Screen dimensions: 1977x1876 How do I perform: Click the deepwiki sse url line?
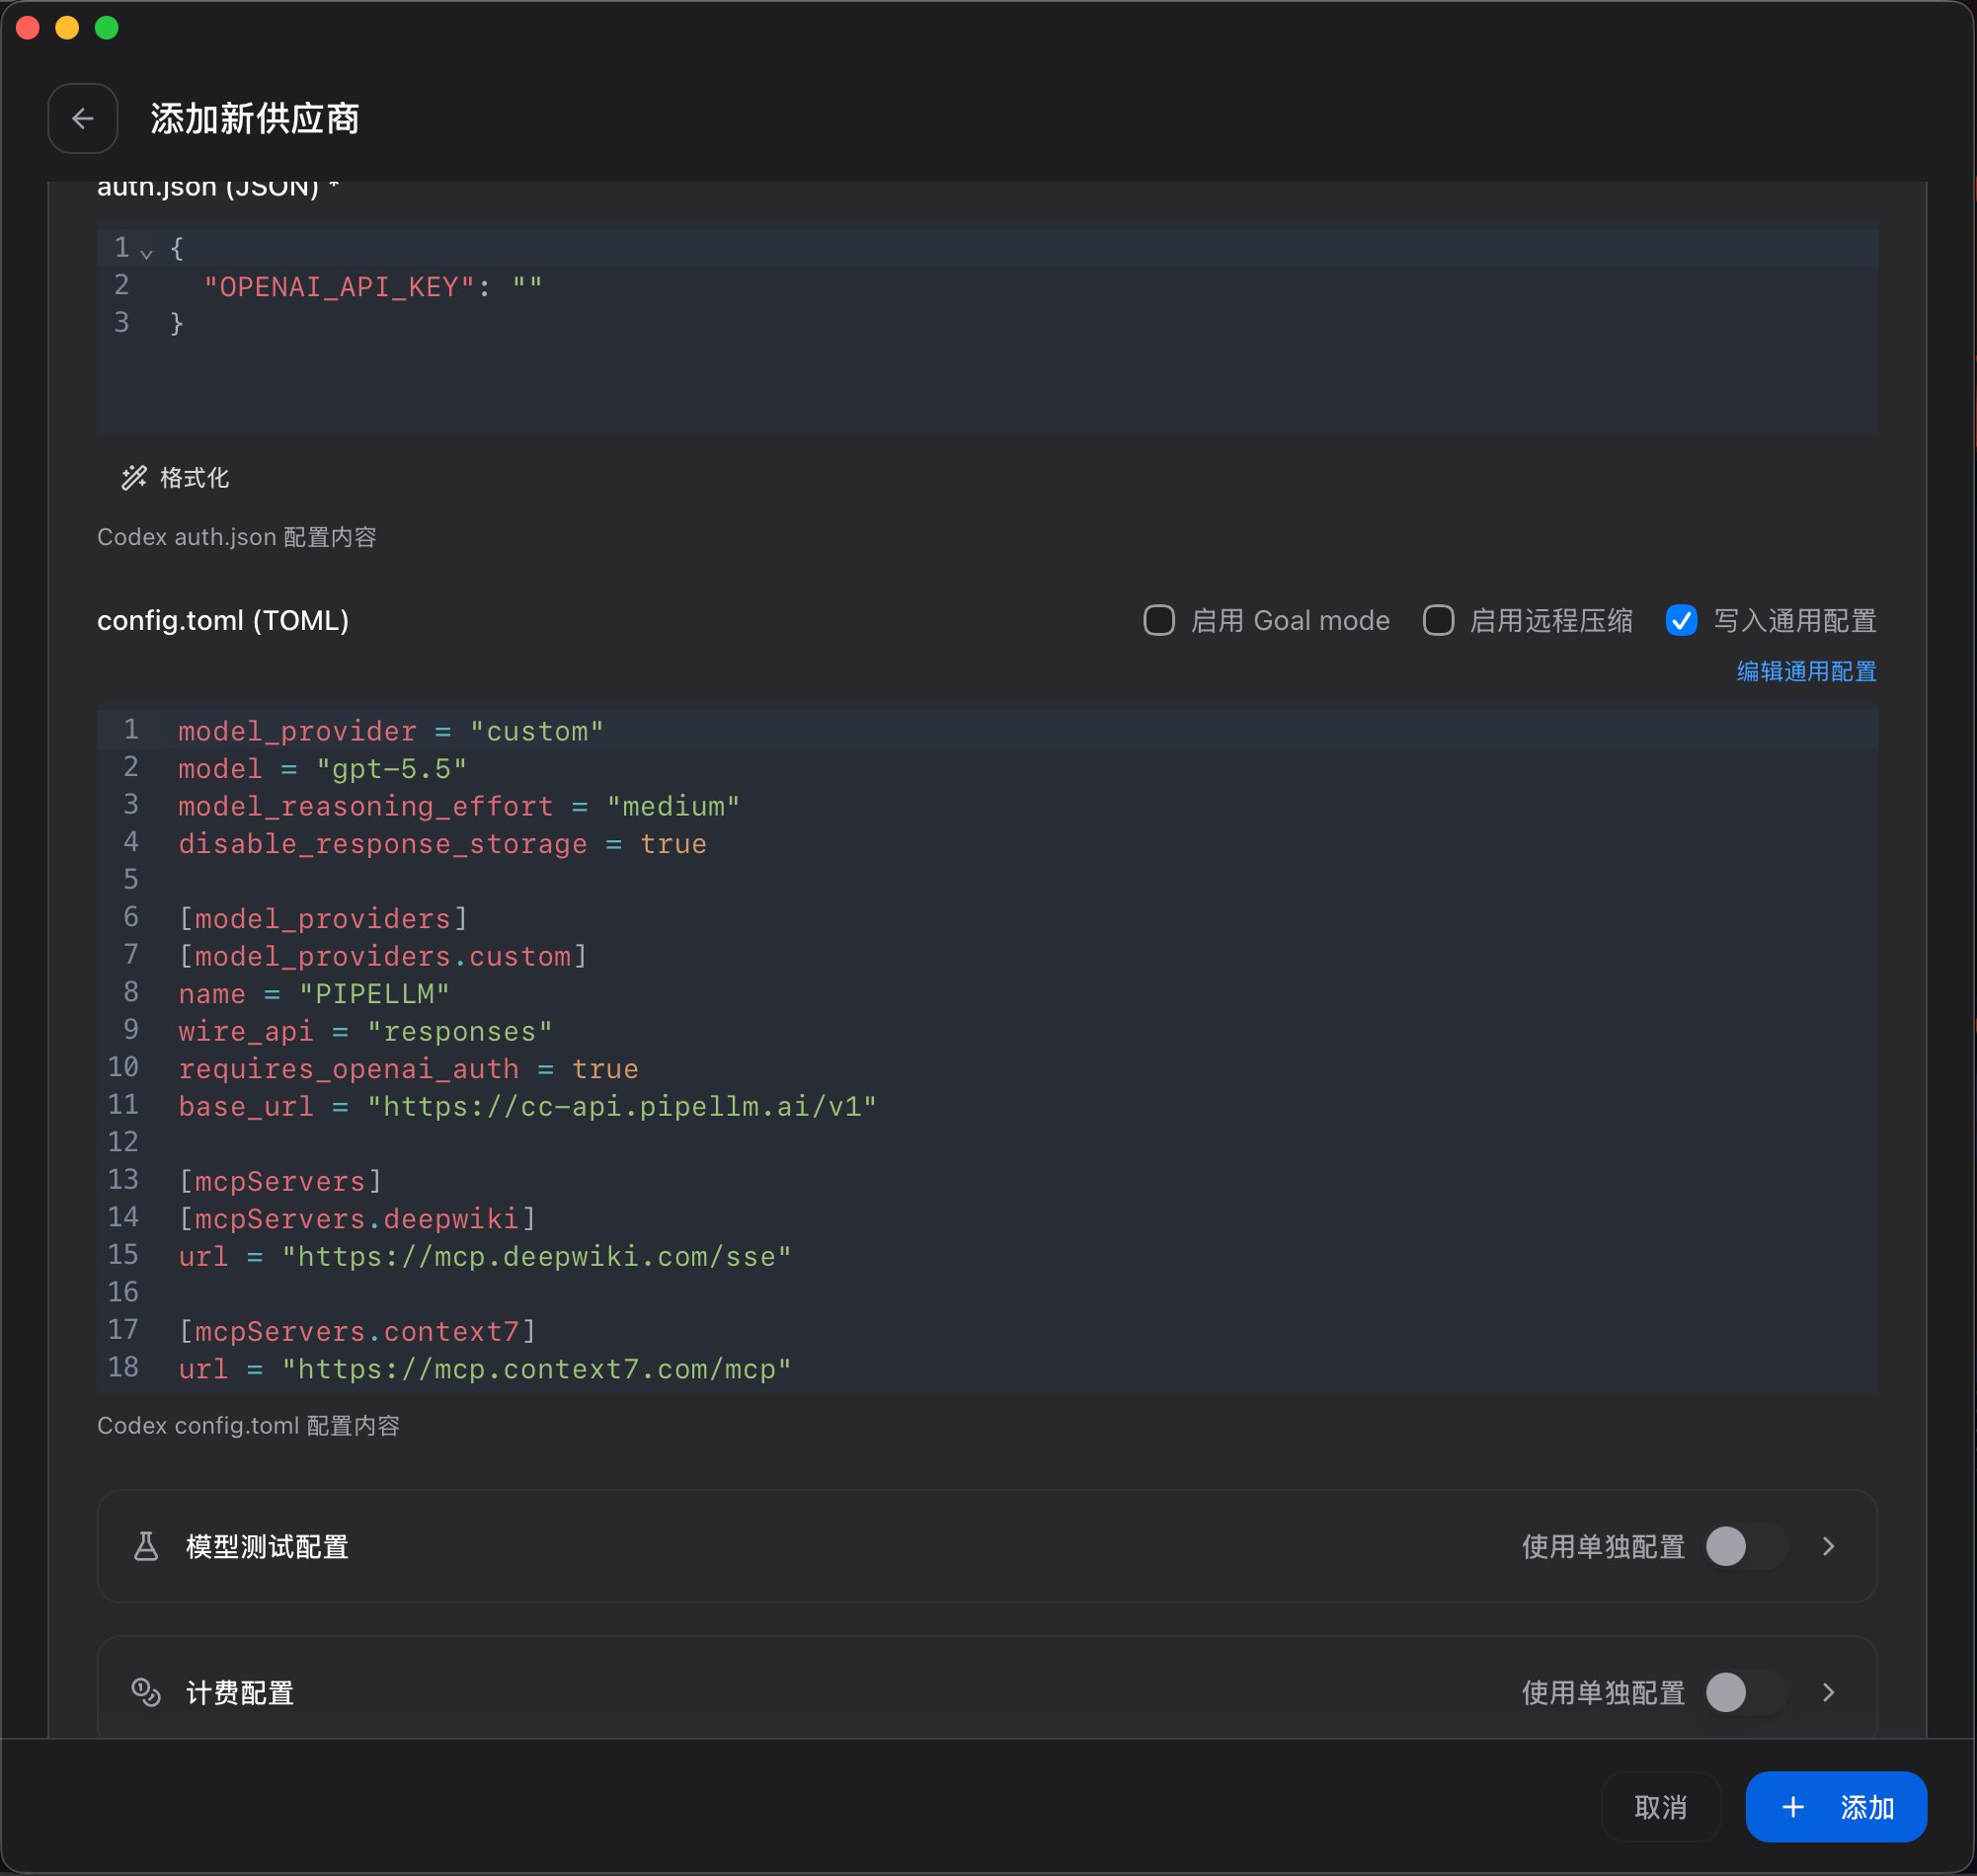[x=485, y=1256]
